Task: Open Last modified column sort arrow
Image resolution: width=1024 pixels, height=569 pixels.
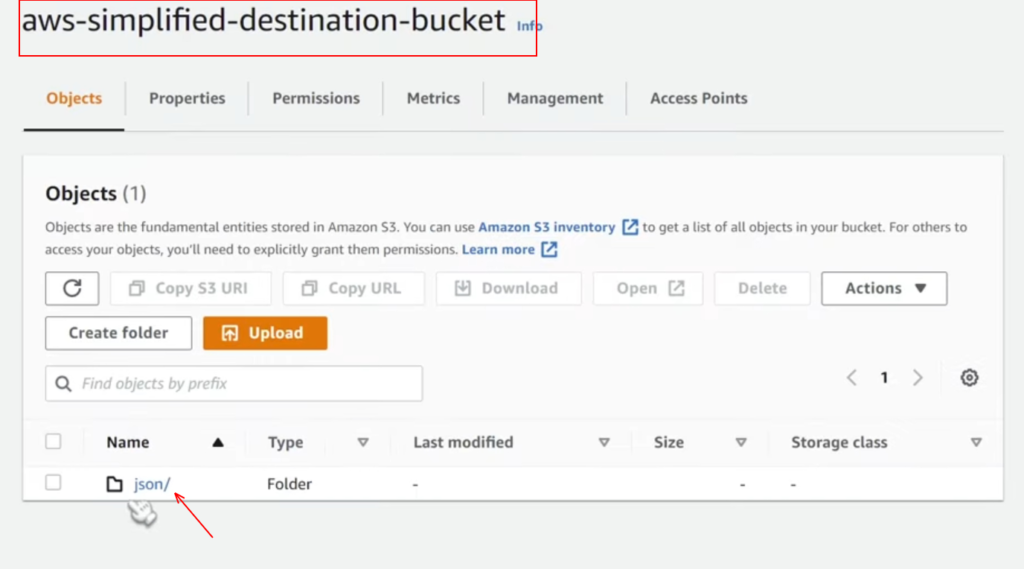Action: 604,443
